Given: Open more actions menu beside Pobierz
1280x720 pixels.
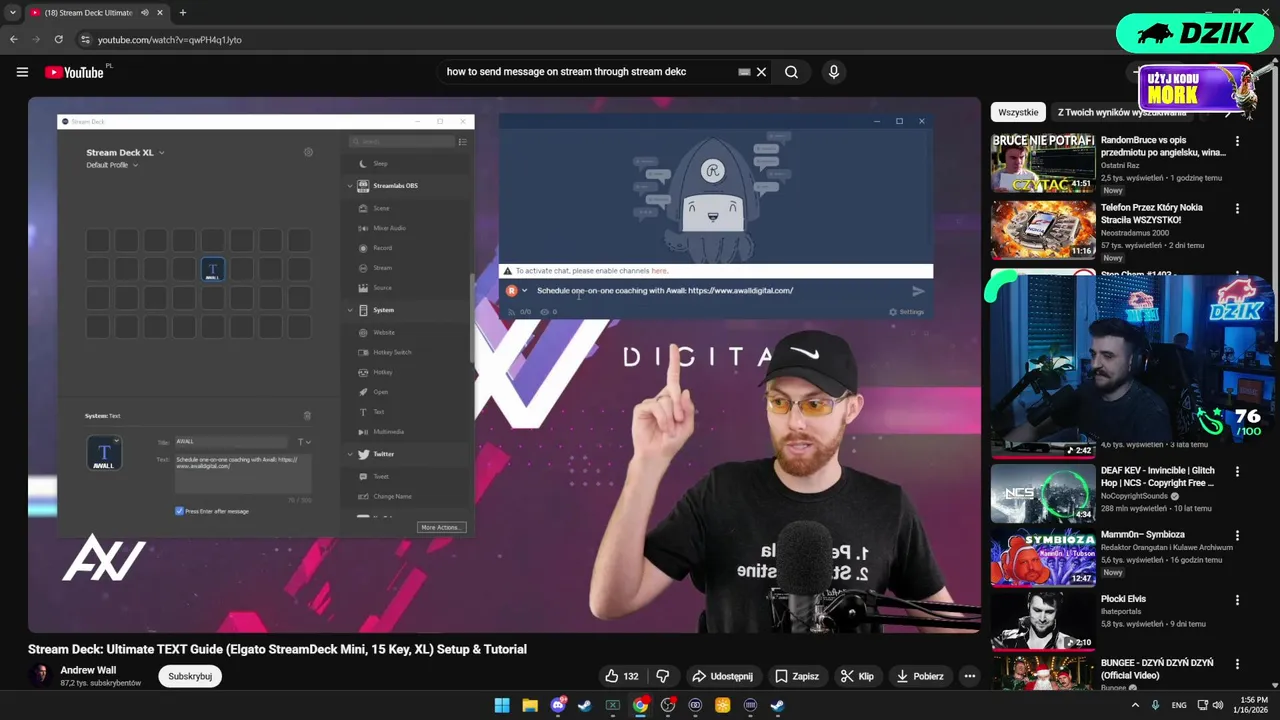Looking at the screenshot, I should coord(969,676).
